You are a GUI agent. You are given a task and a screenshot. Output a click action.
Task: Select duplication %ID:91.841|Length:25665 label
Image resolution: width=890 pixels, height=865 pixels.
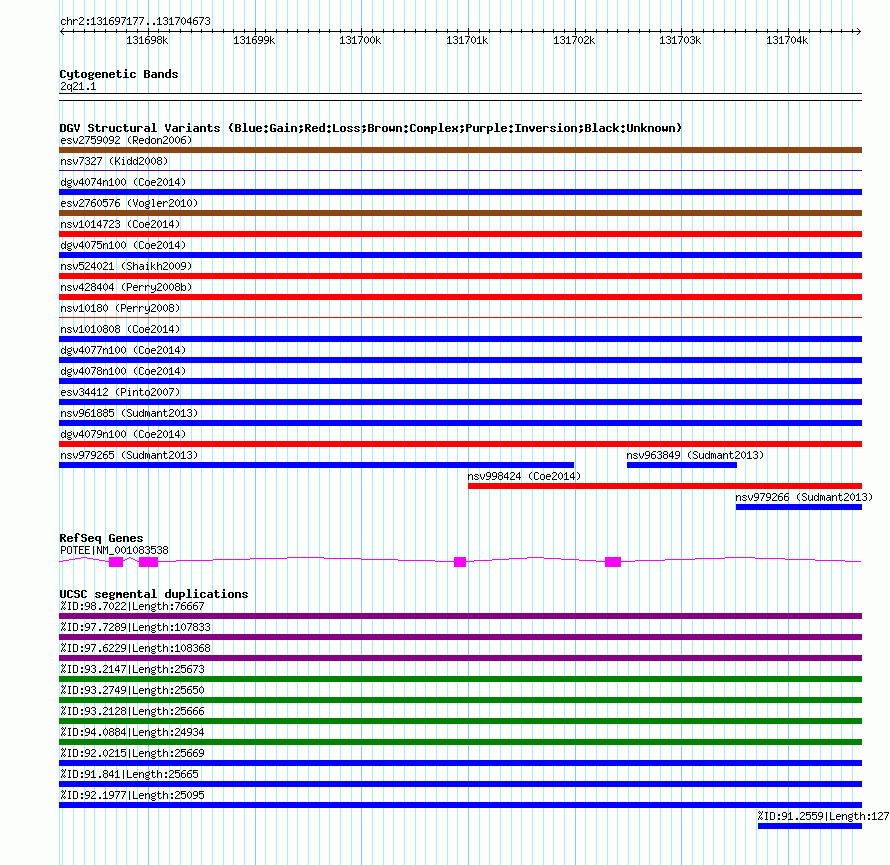coord(129,774)
